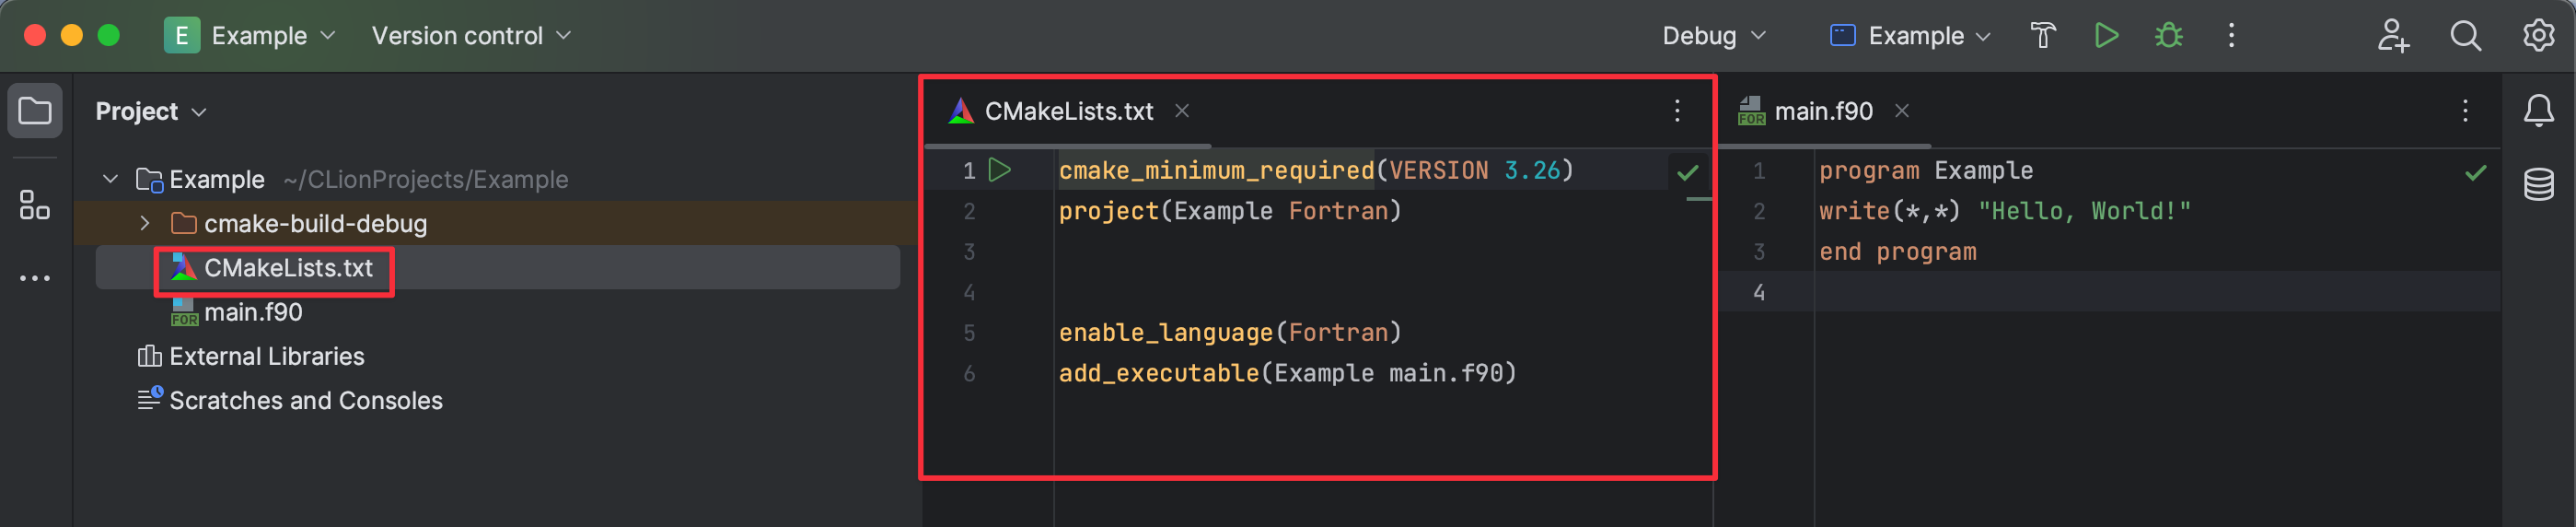Open the Example run configuration dropdown
The image size is (2576, 527).
[x=1910, y=36]
